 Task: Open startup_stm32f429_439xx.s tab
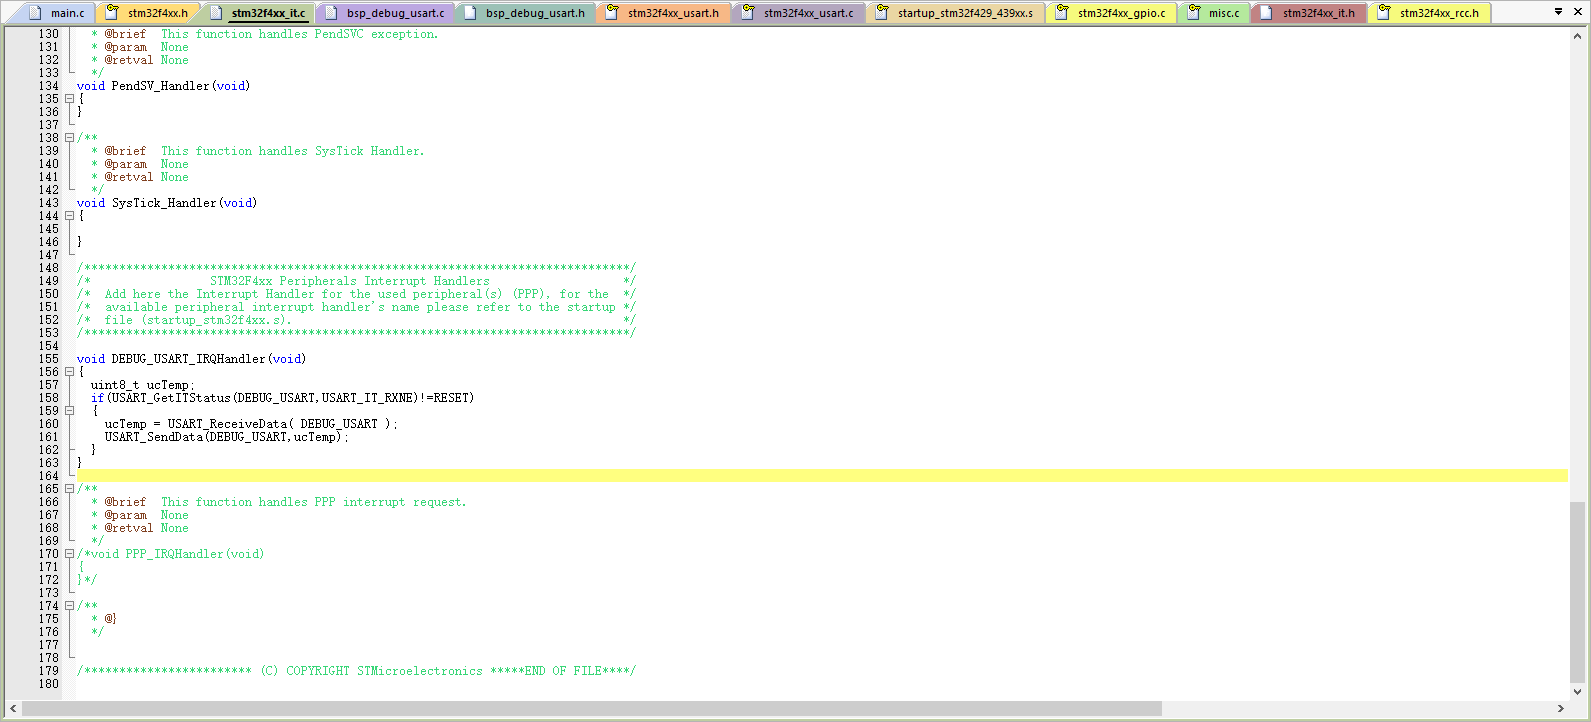pos(955,13)
